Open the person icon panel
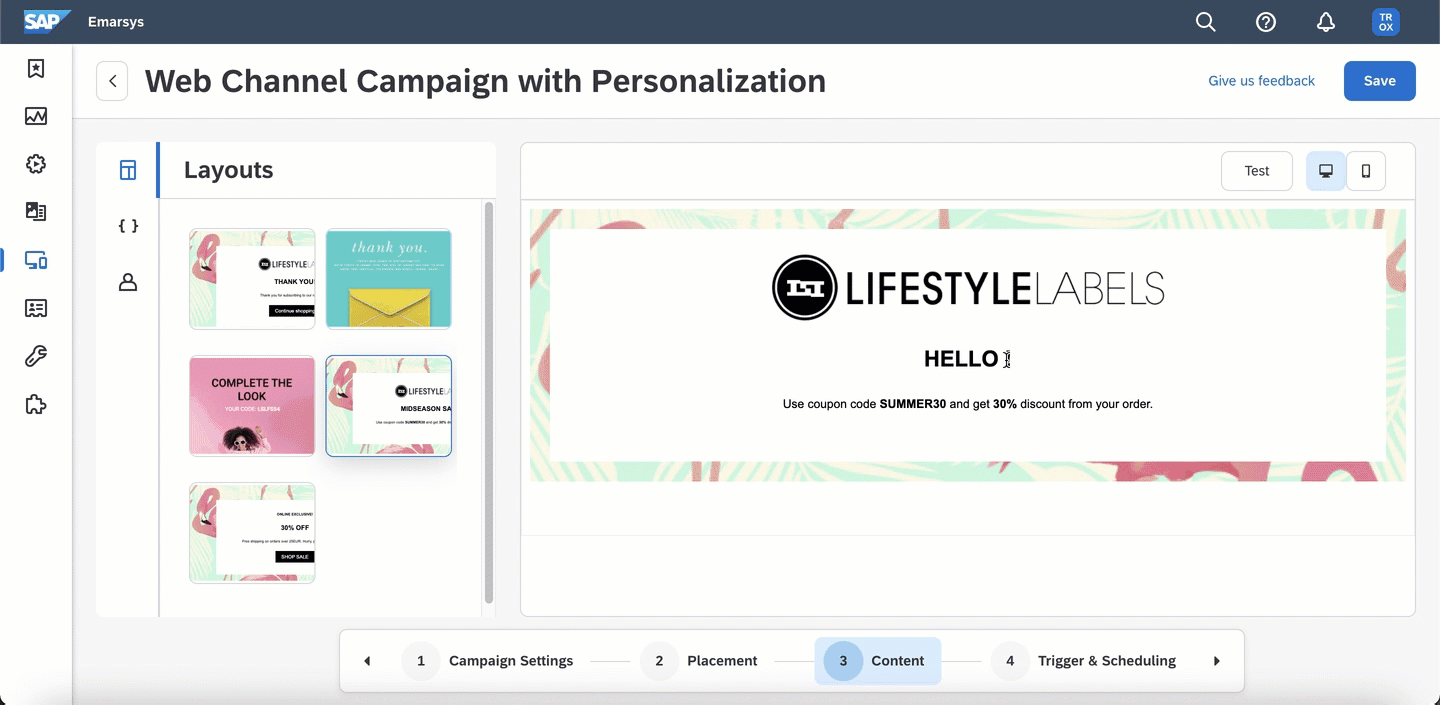Image resolution: width=1440 pixels, height=705 pixels. point(128,283)
